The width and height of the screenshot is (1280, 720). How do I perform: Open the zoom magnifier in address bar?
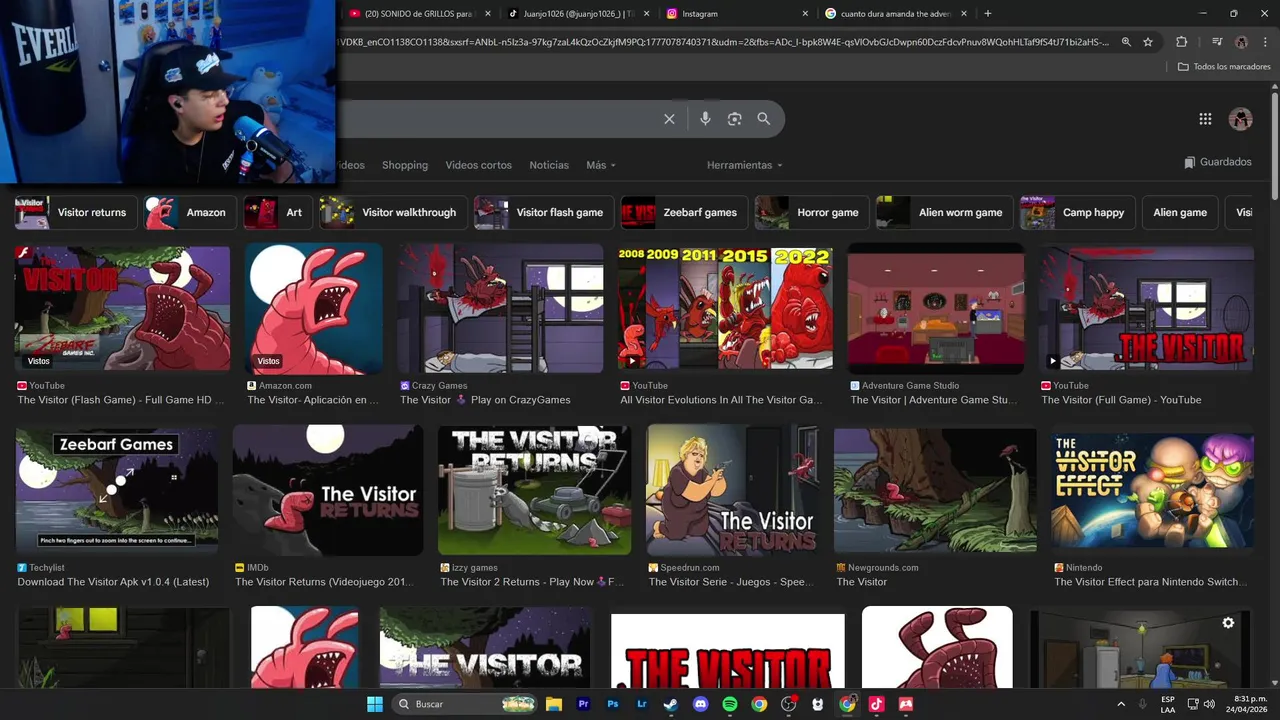1126,42
